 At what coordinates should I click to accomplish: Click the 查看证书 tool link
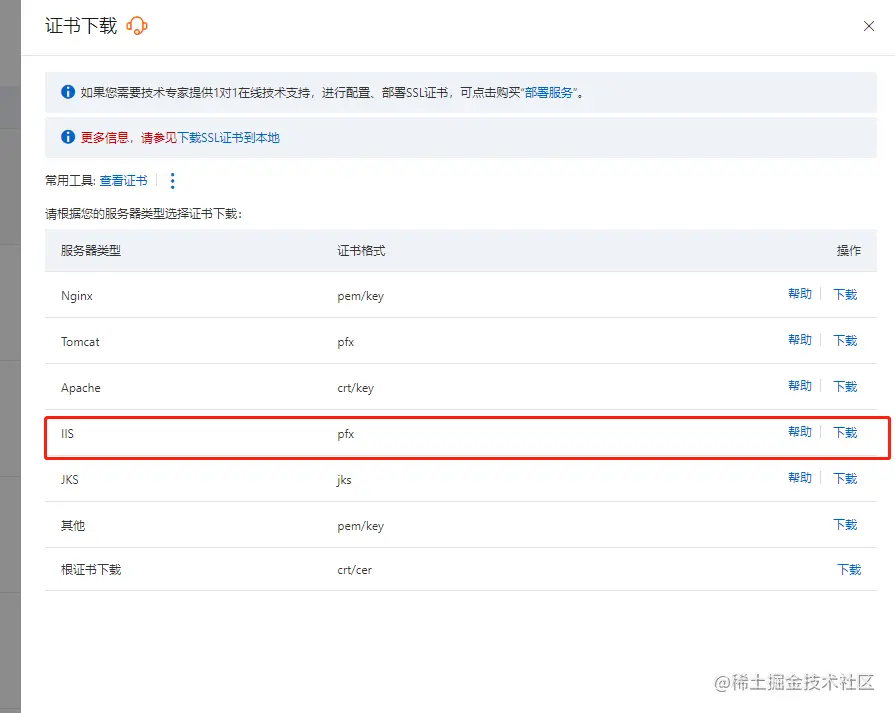click(124, 180)
